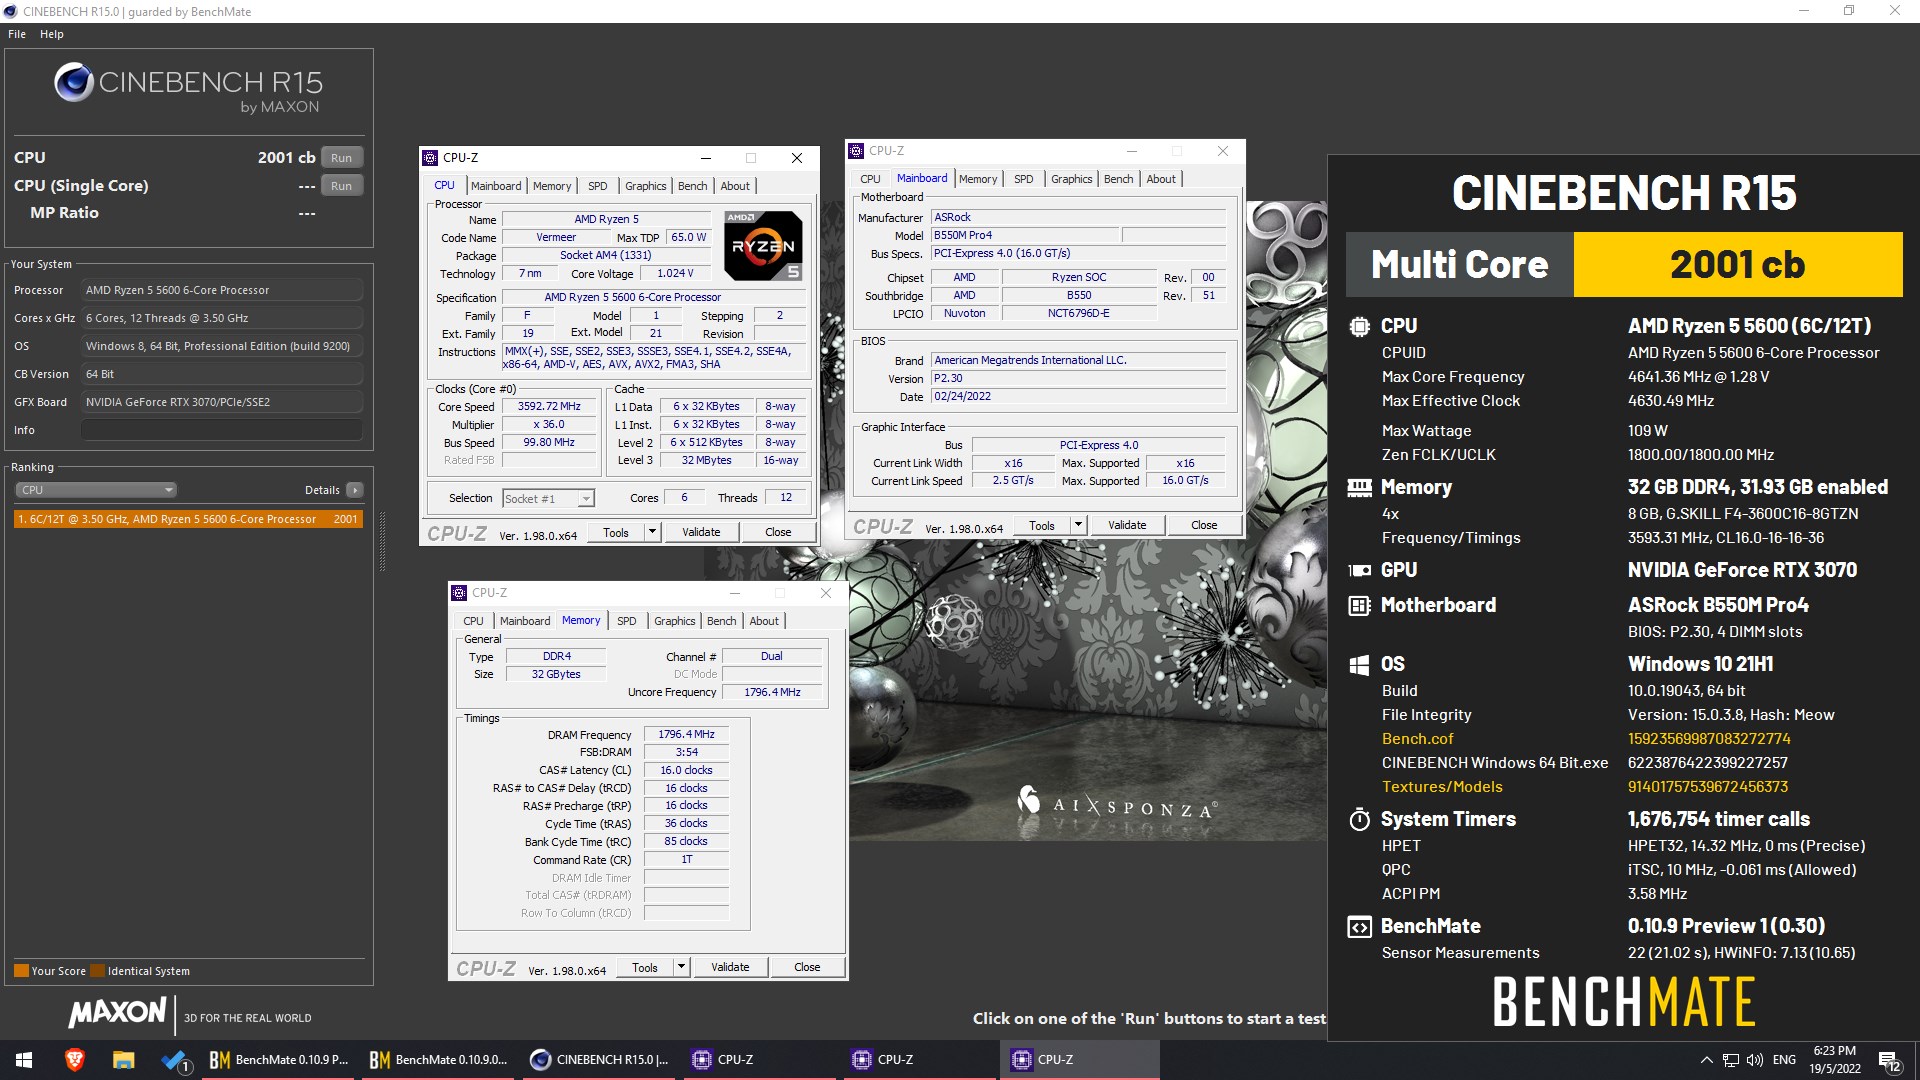The width and height of the screenshot is (1920, 1080).
Task: Open the ranking type CPU dropdown
Action: (x=96, y=490)
